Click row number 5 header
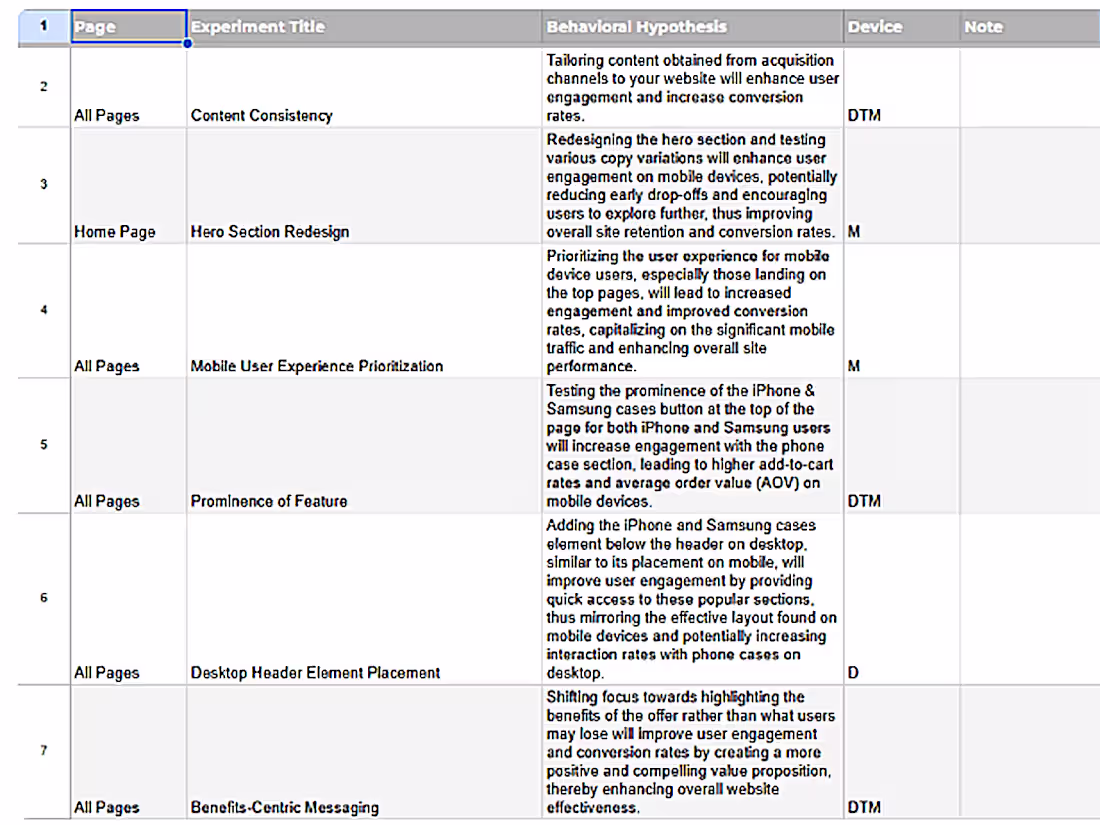 tap(43, 445)
